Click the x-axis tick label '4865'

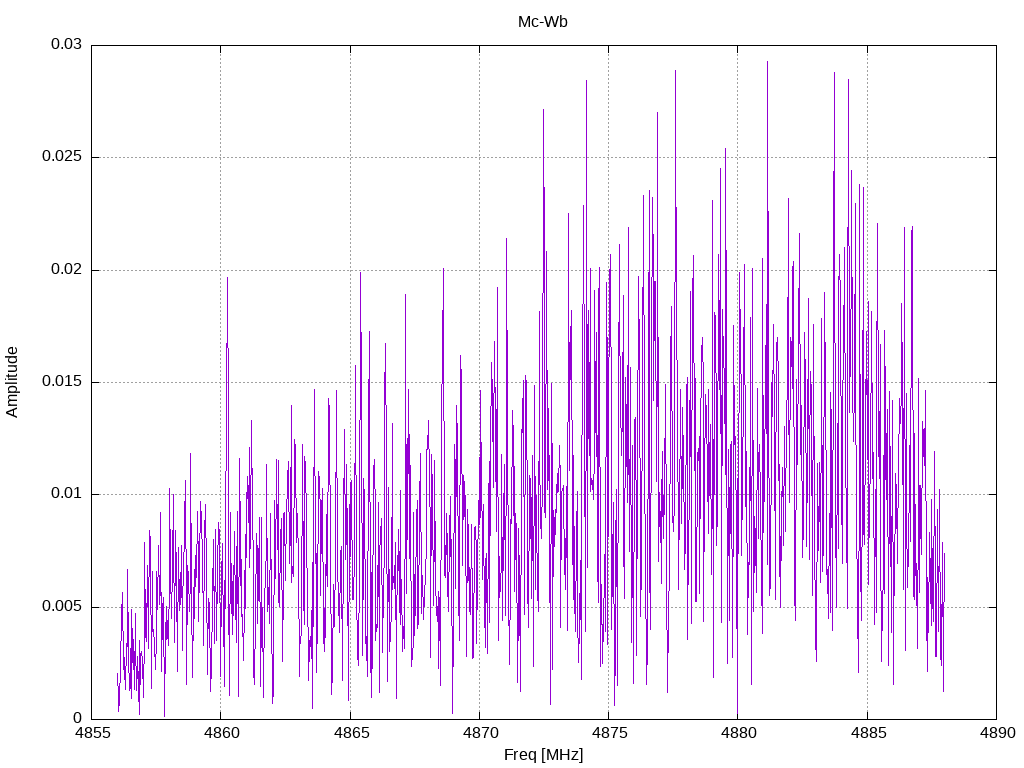click(350, 733)
